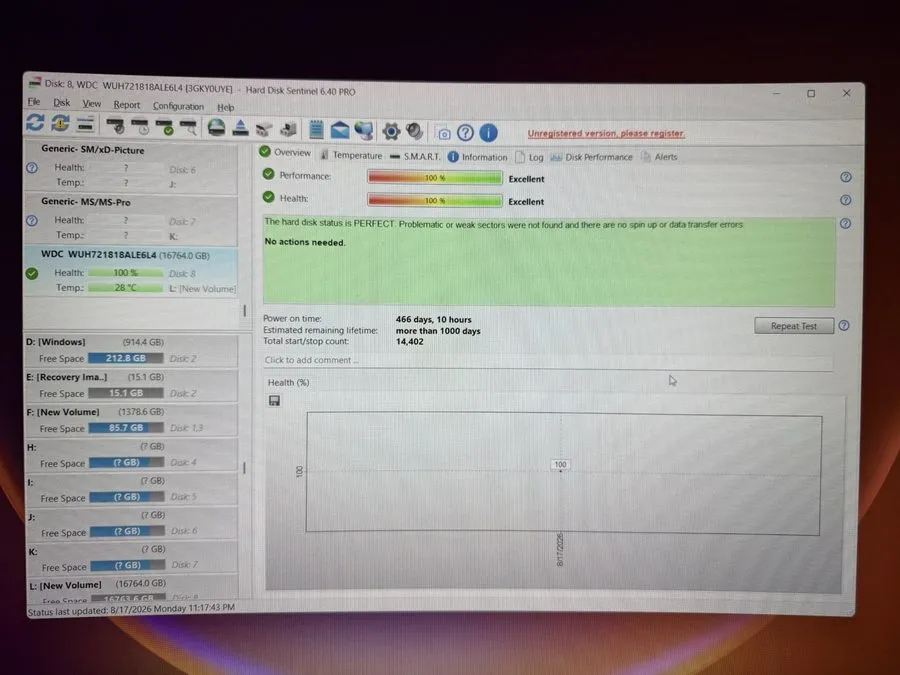Click the eject disk toolbar icon
Viewport: 900px width, 675px height.
(x=240, y=127)
